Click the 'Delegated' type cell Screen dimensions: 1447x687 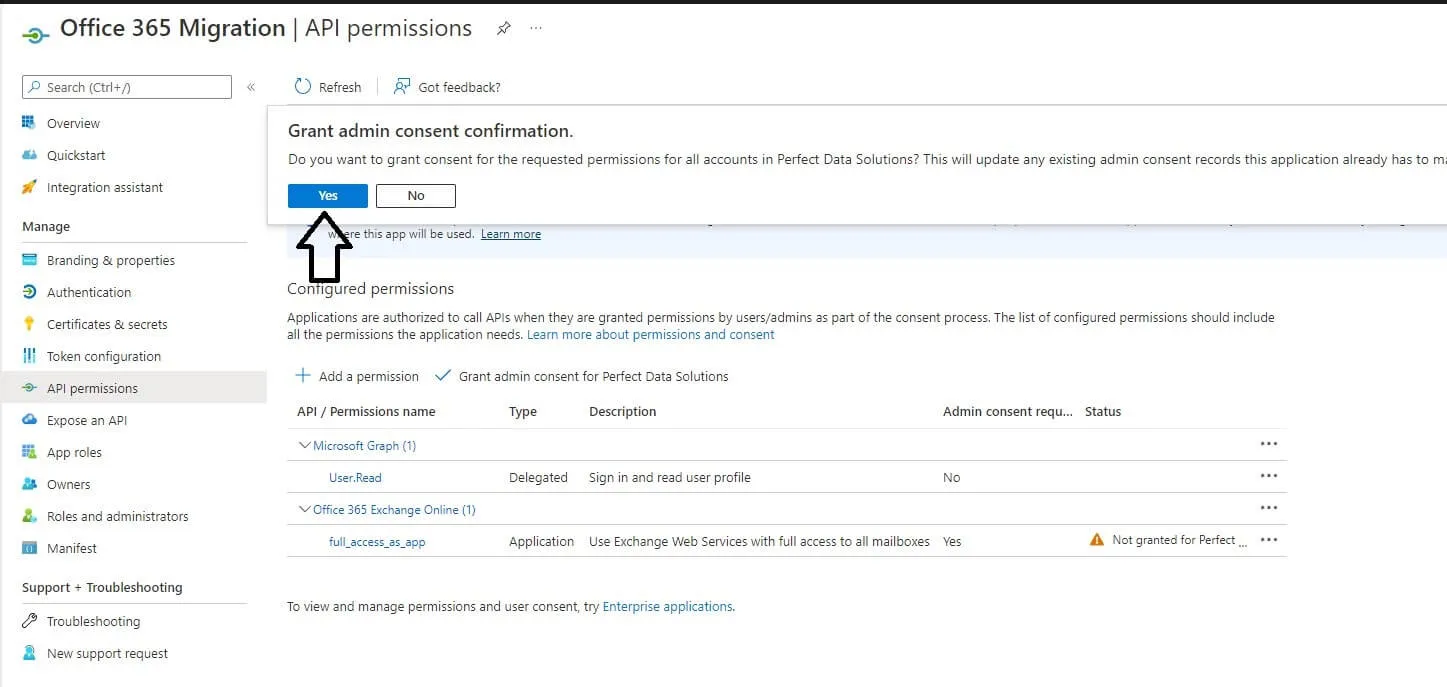coord(538,477)
